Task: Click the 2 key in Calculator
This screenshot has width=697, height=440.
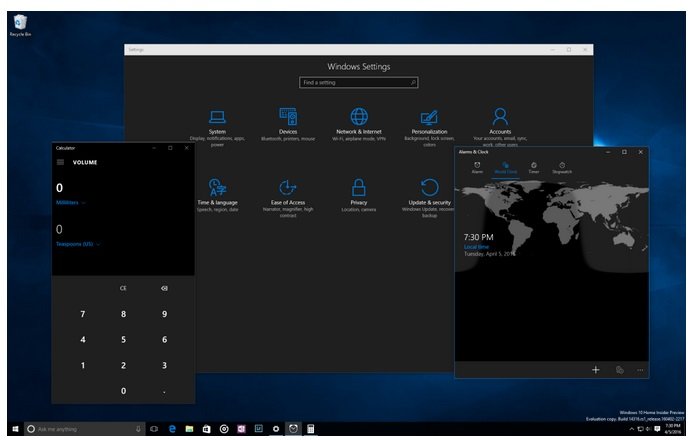Action: tap(123, 366)
